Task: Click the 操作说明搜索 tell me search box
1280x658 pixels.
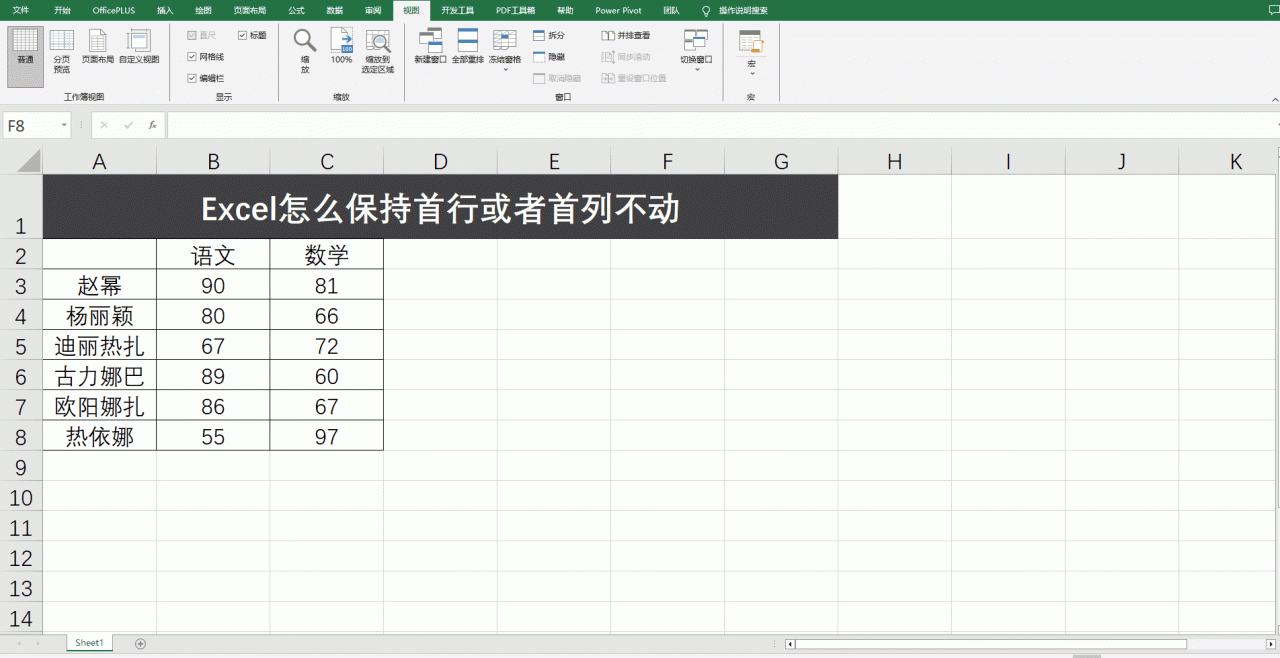Action: (743, 10)
